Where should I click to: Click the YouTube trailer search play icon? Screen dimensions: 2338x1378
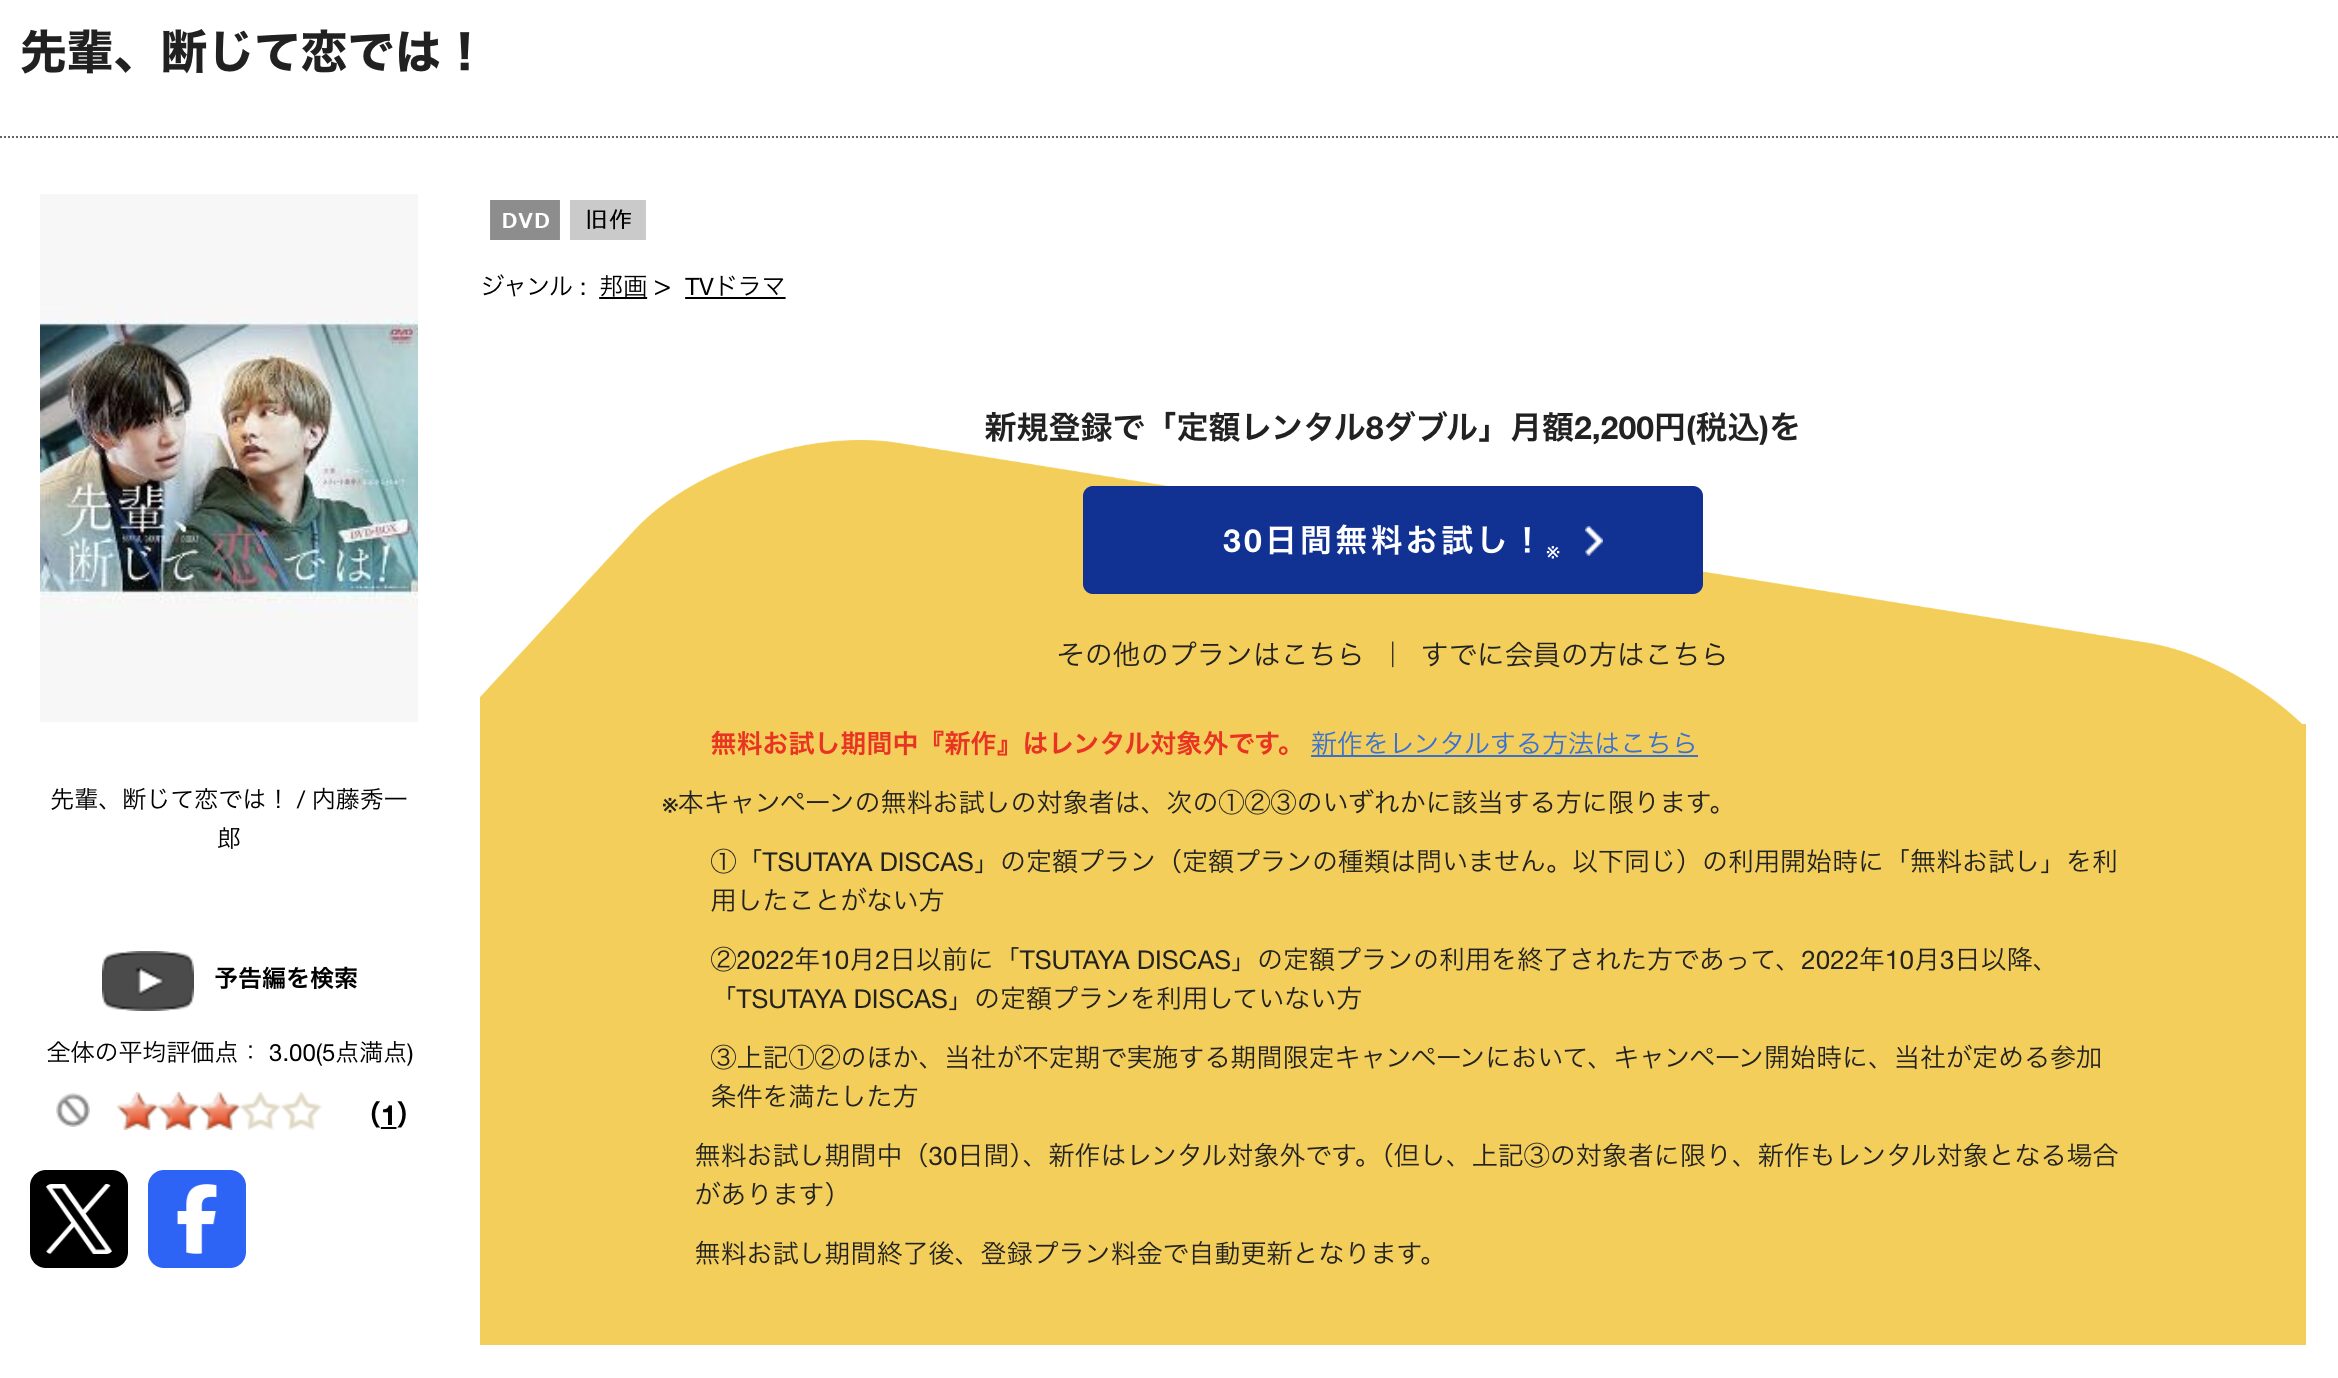[148, 980]
